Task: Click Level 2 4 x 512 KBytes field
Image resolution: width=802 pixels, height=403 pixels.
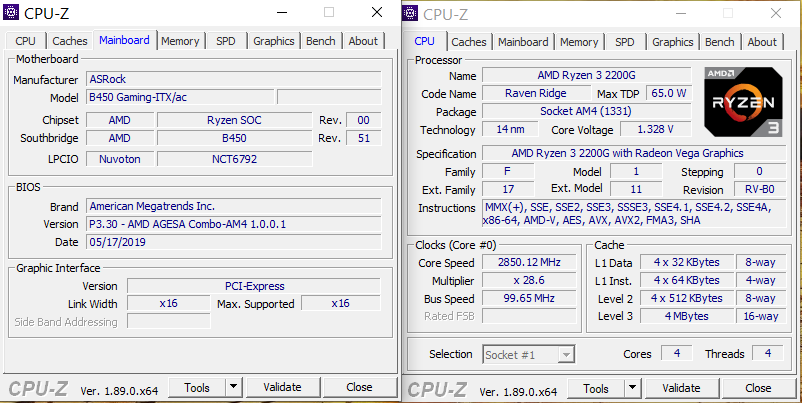Action: [x=686, y=298]
